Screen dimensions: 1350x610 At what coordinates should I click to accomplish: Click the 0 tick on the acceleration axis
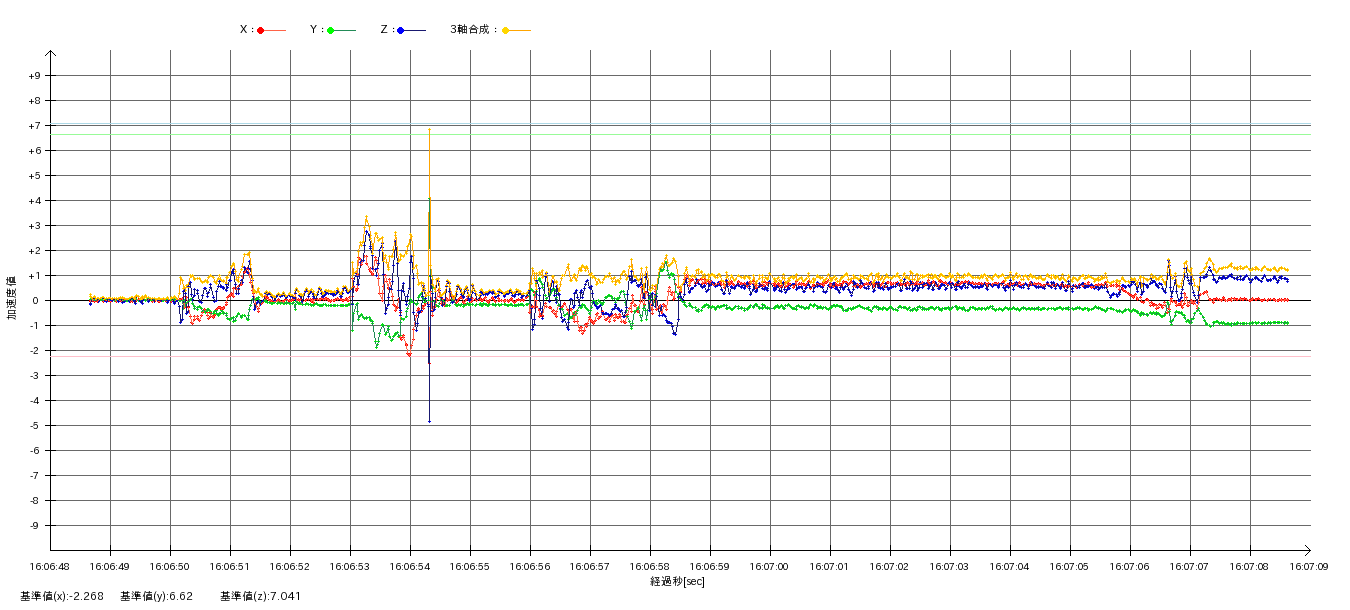[x=35, y=301]
